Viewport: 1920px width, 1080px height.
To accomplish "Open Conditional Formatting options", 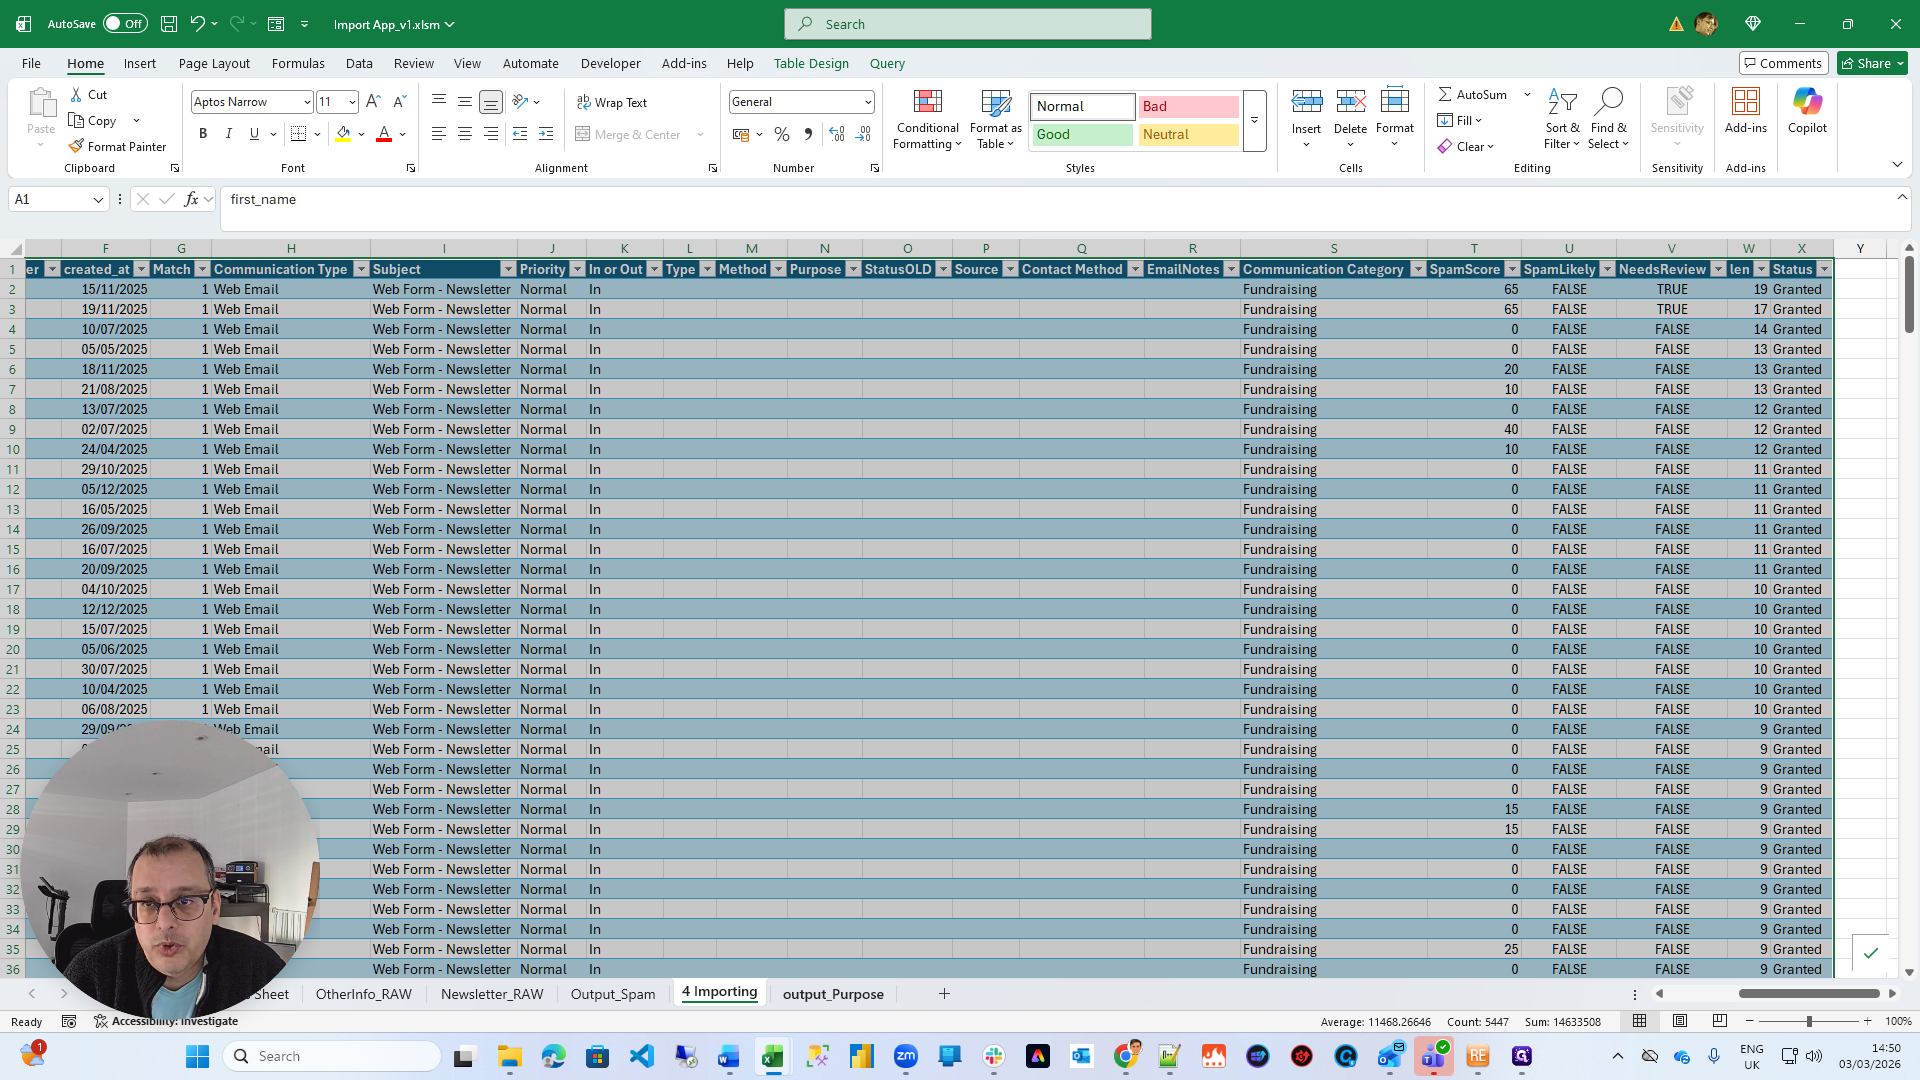I will pos(927,119).
